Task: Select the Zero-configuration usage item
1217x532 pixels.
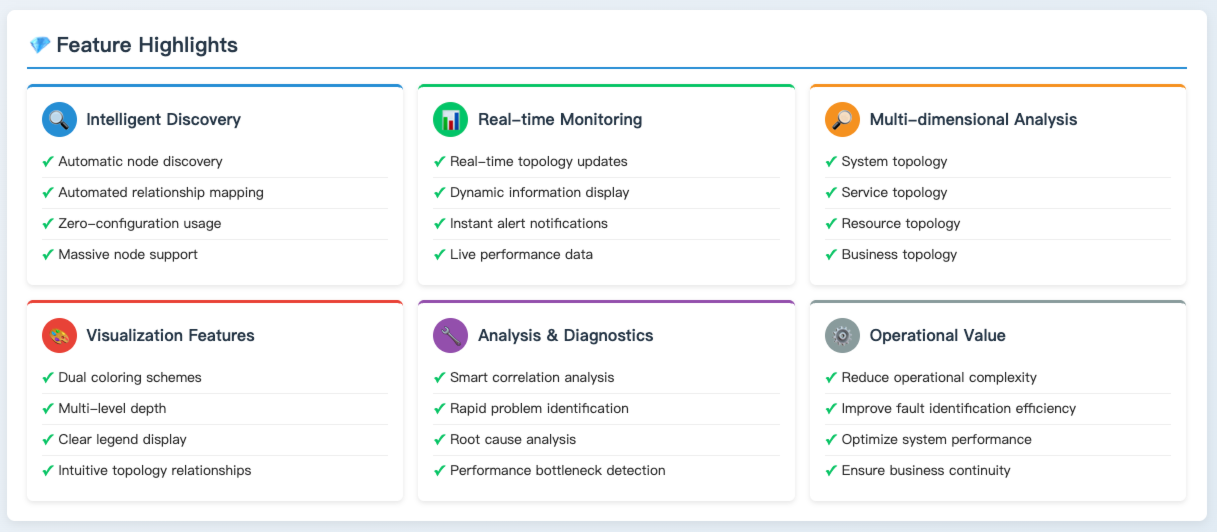Action: pos(139,224)
